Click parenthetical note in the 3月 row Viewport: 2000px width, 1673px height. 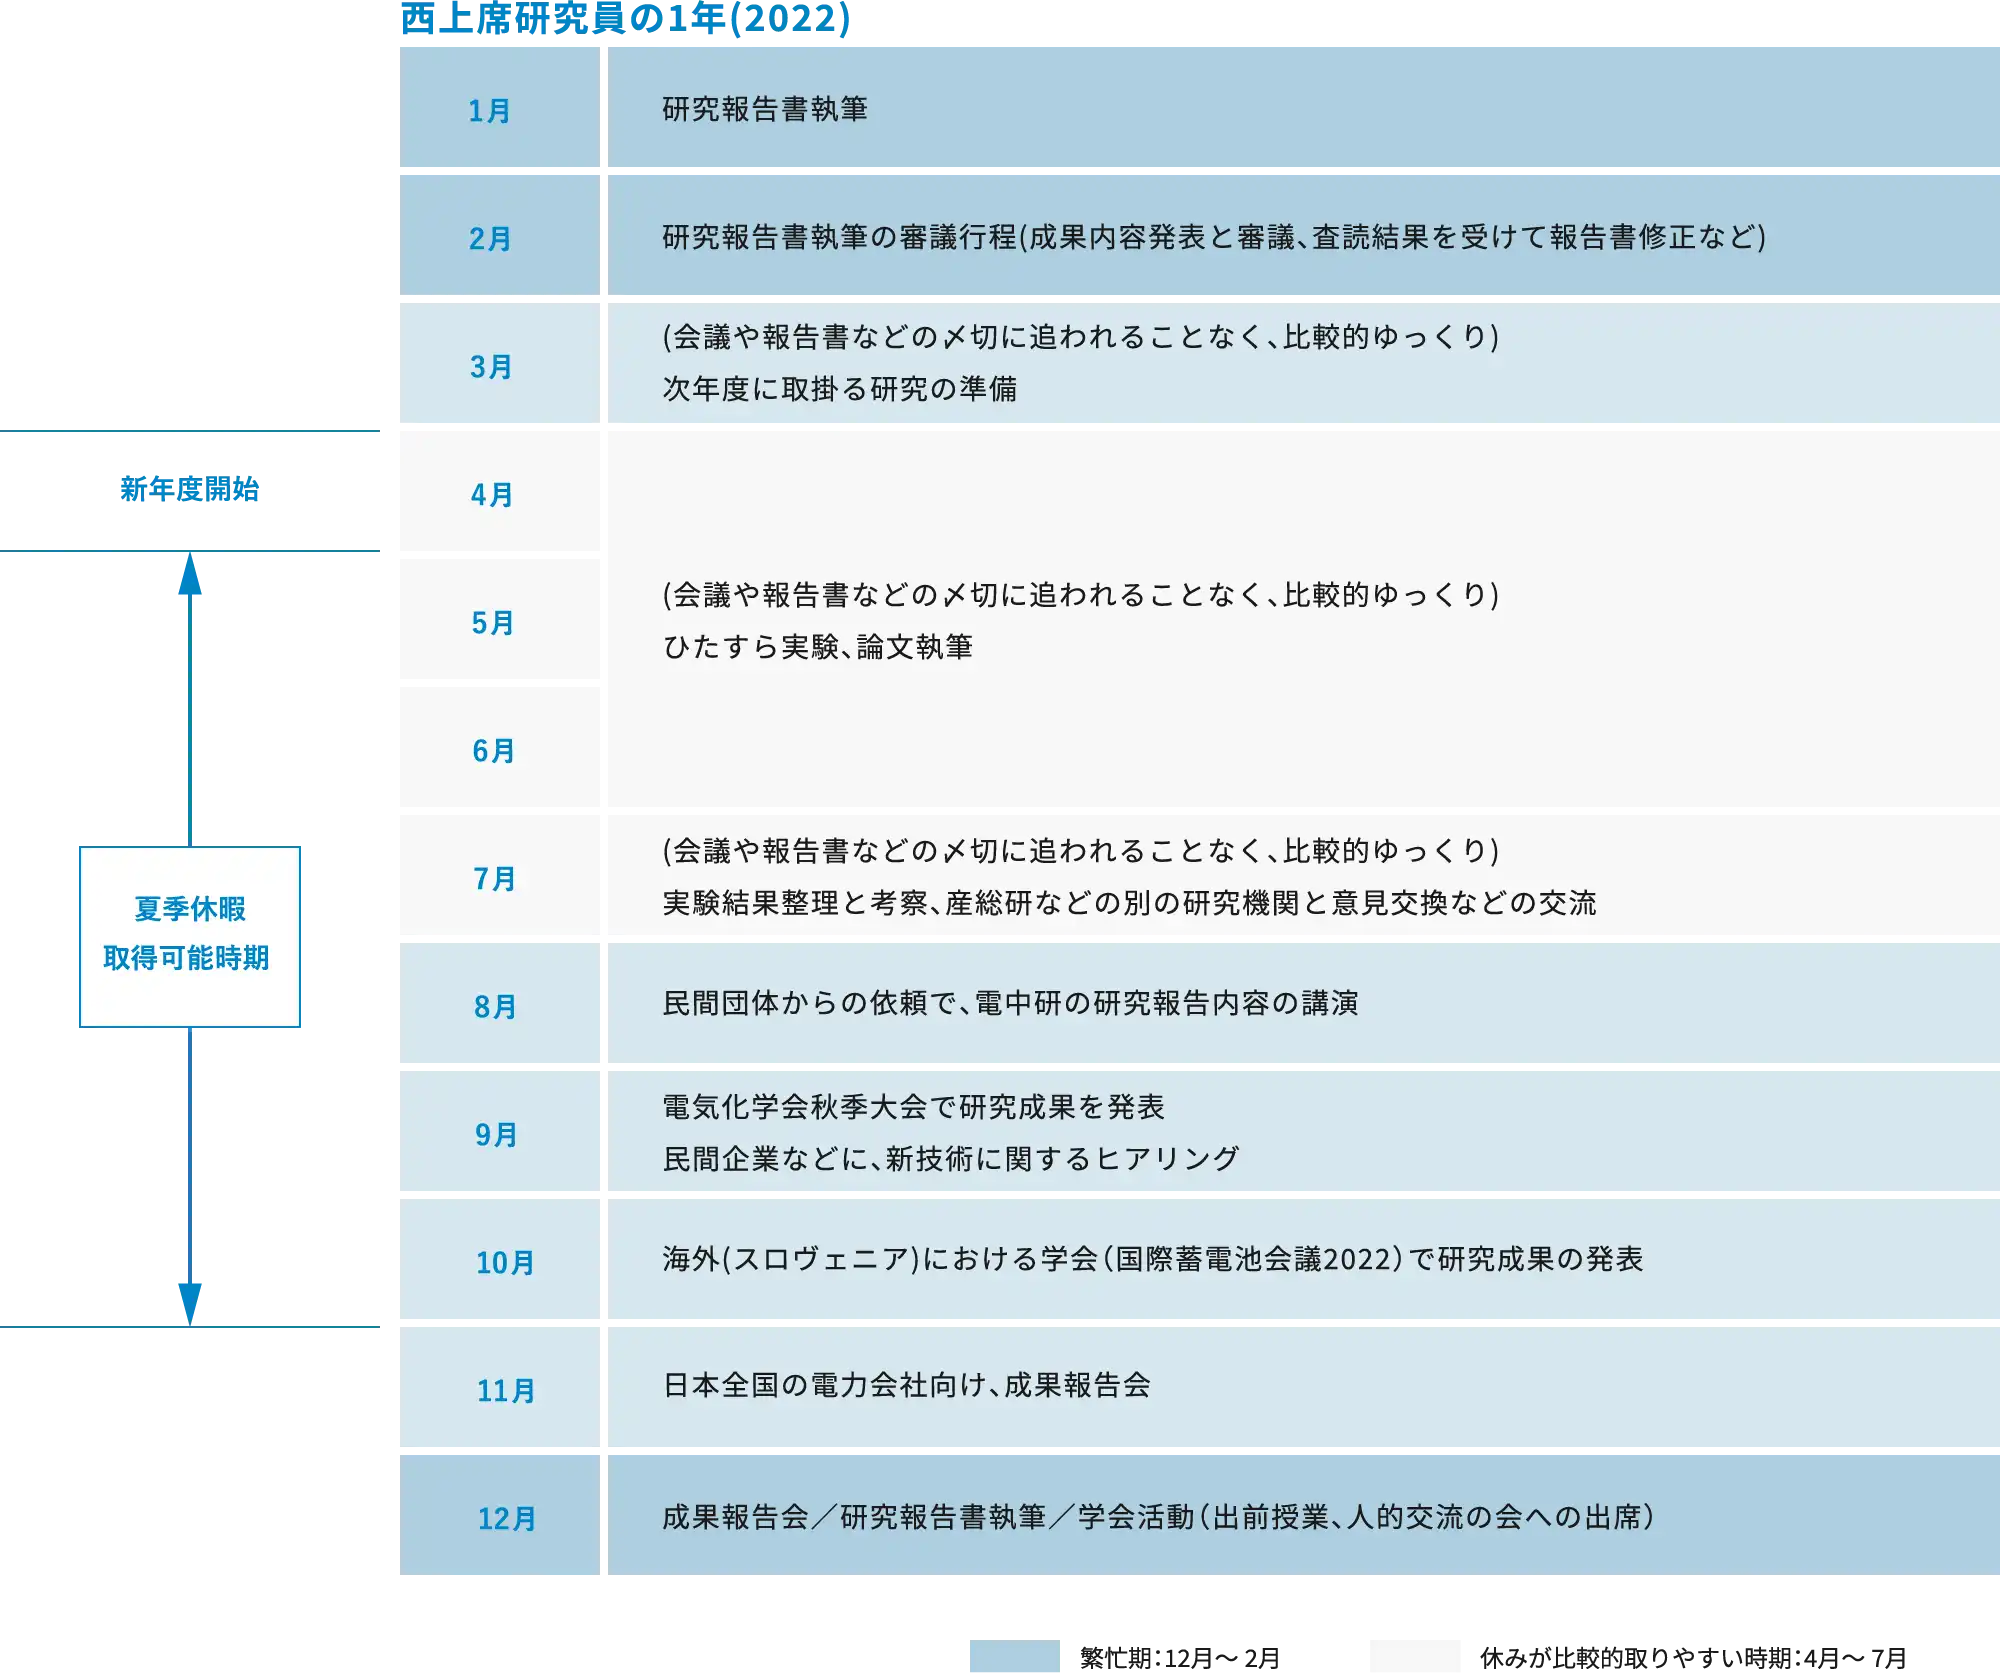click(x=1080, y=337)
